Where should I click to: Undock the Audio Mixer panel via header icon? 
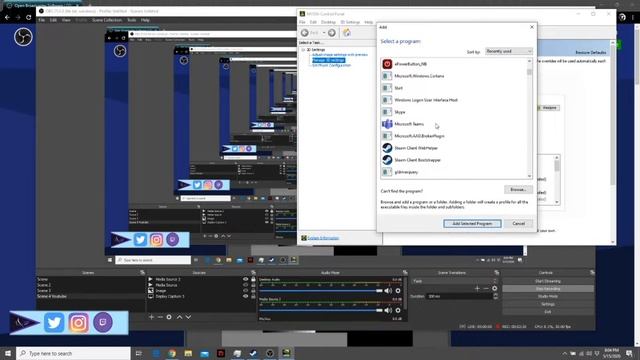(405, 272)
